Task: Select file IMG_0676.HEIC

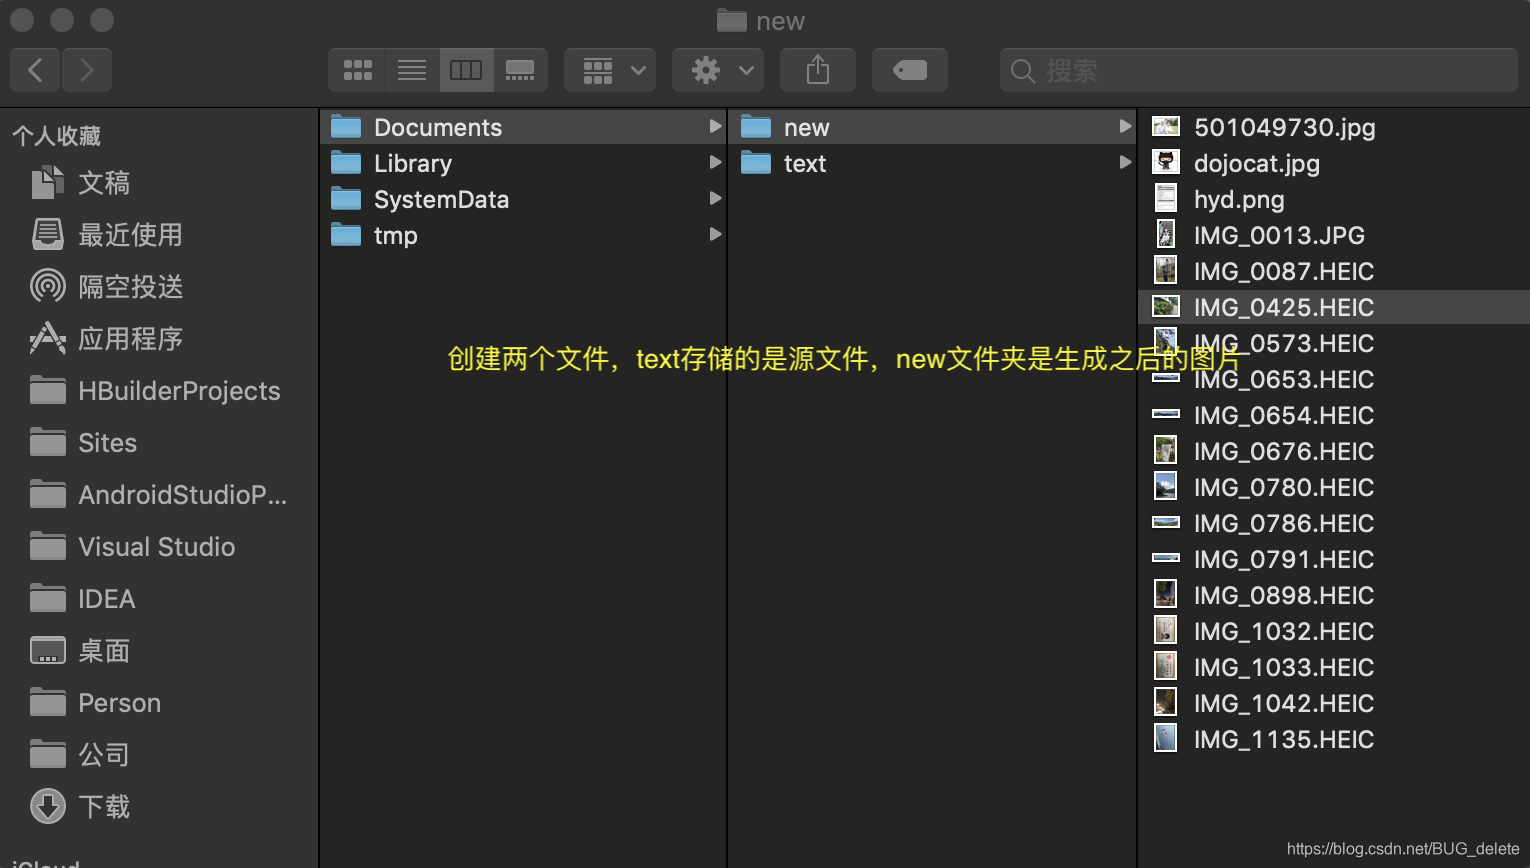Action: (x=1334, y=451)
